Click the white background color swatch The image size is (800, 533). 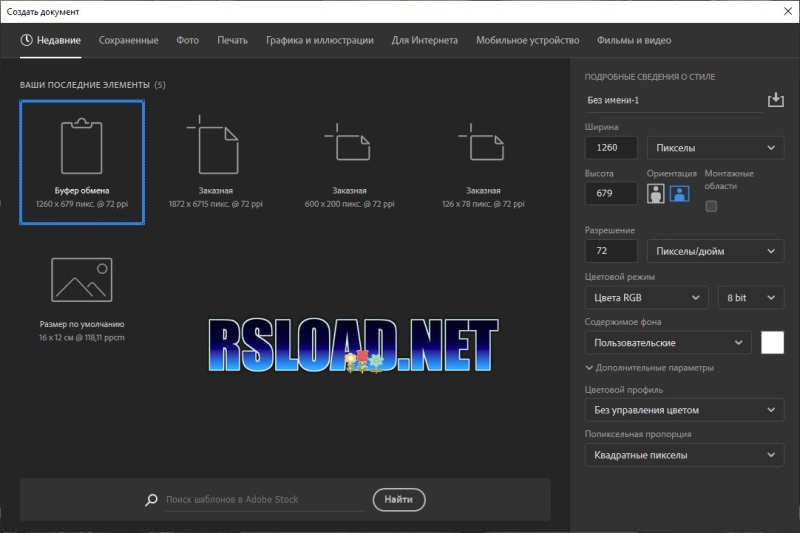(x=772, y=342)
